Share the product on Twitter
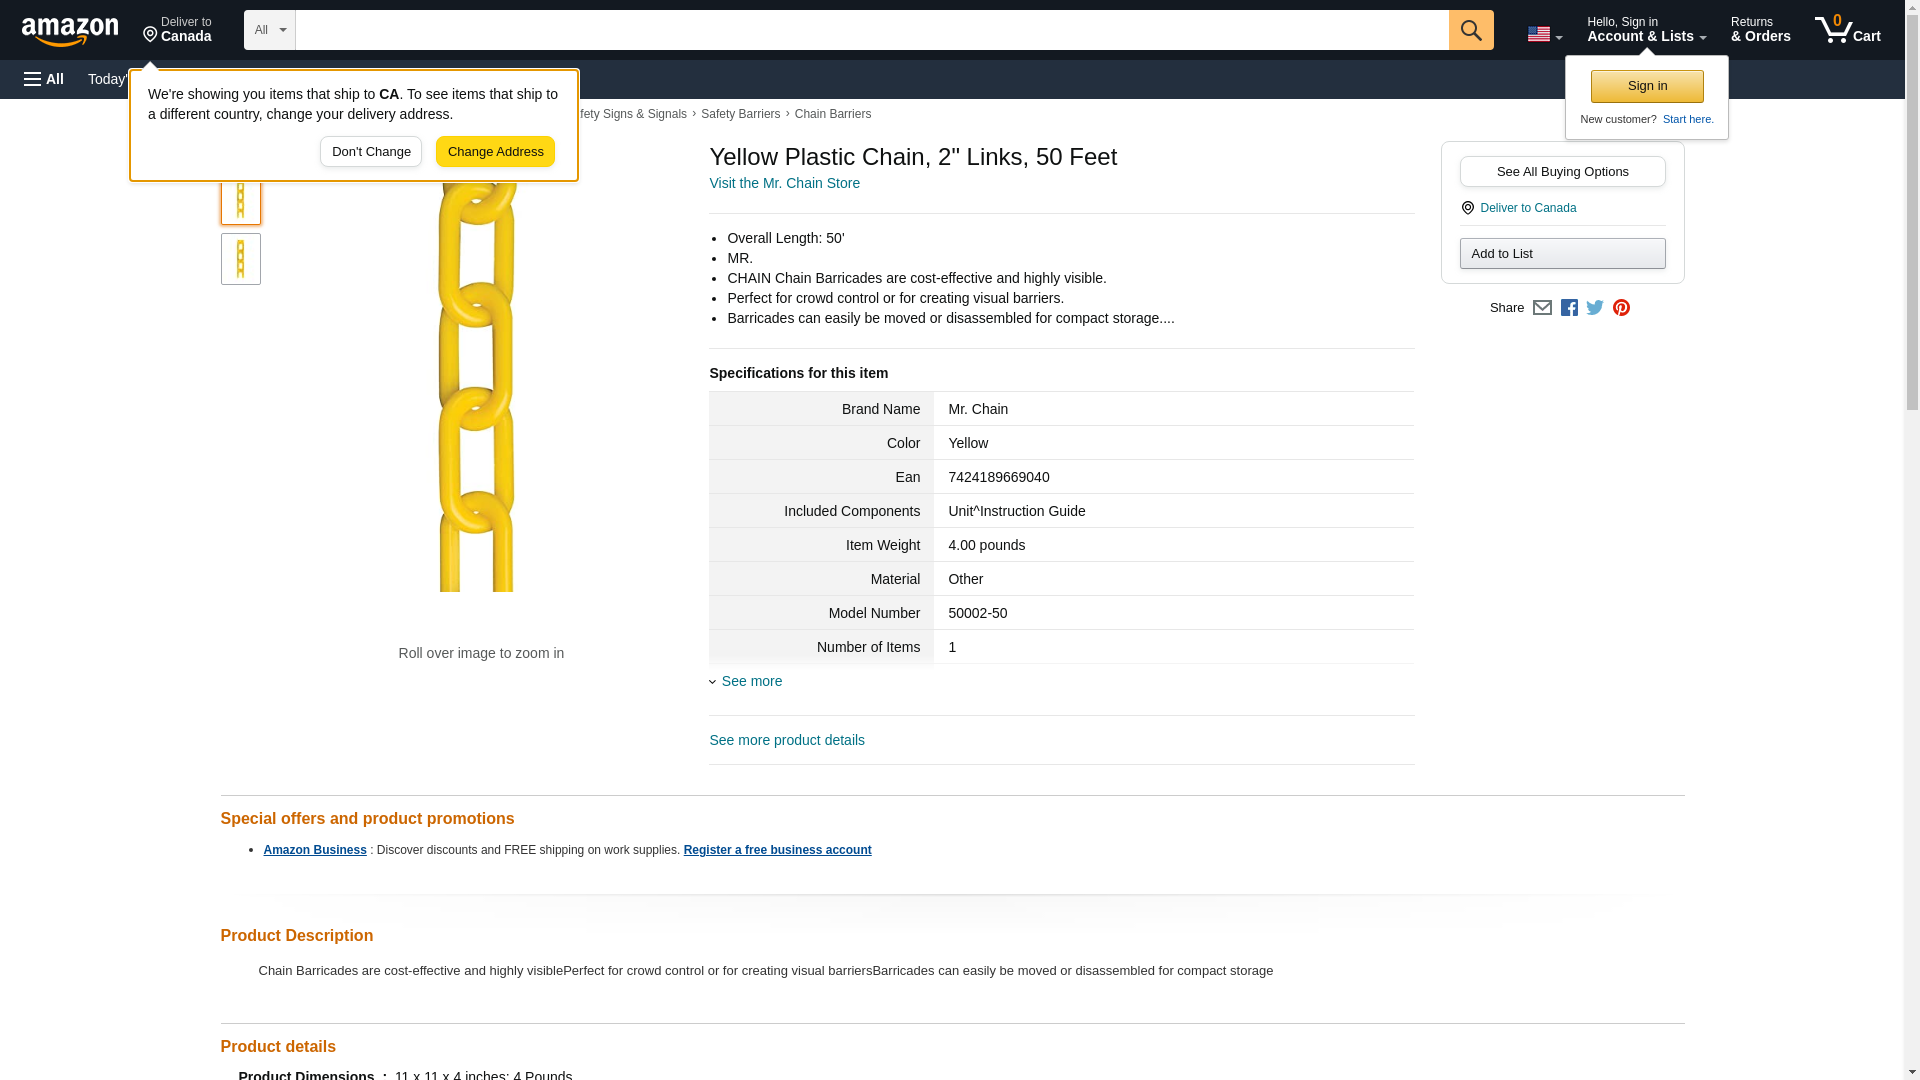This screenshot has height=1080, width=1920. (1595, 308)
